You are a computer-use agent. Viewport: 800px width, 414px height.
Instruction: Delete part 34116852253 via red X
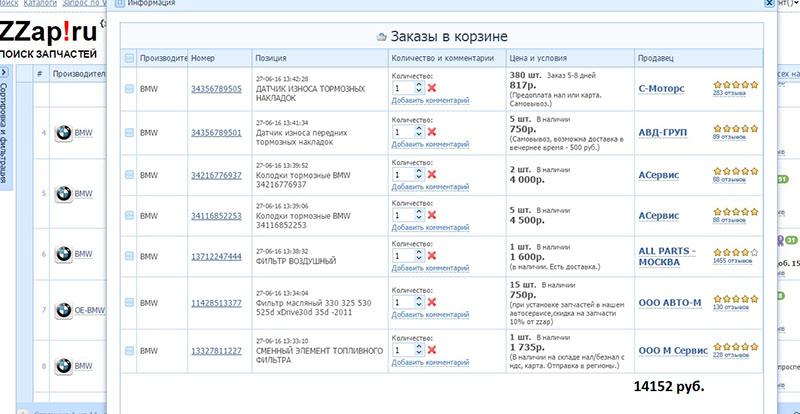[432, 215]
